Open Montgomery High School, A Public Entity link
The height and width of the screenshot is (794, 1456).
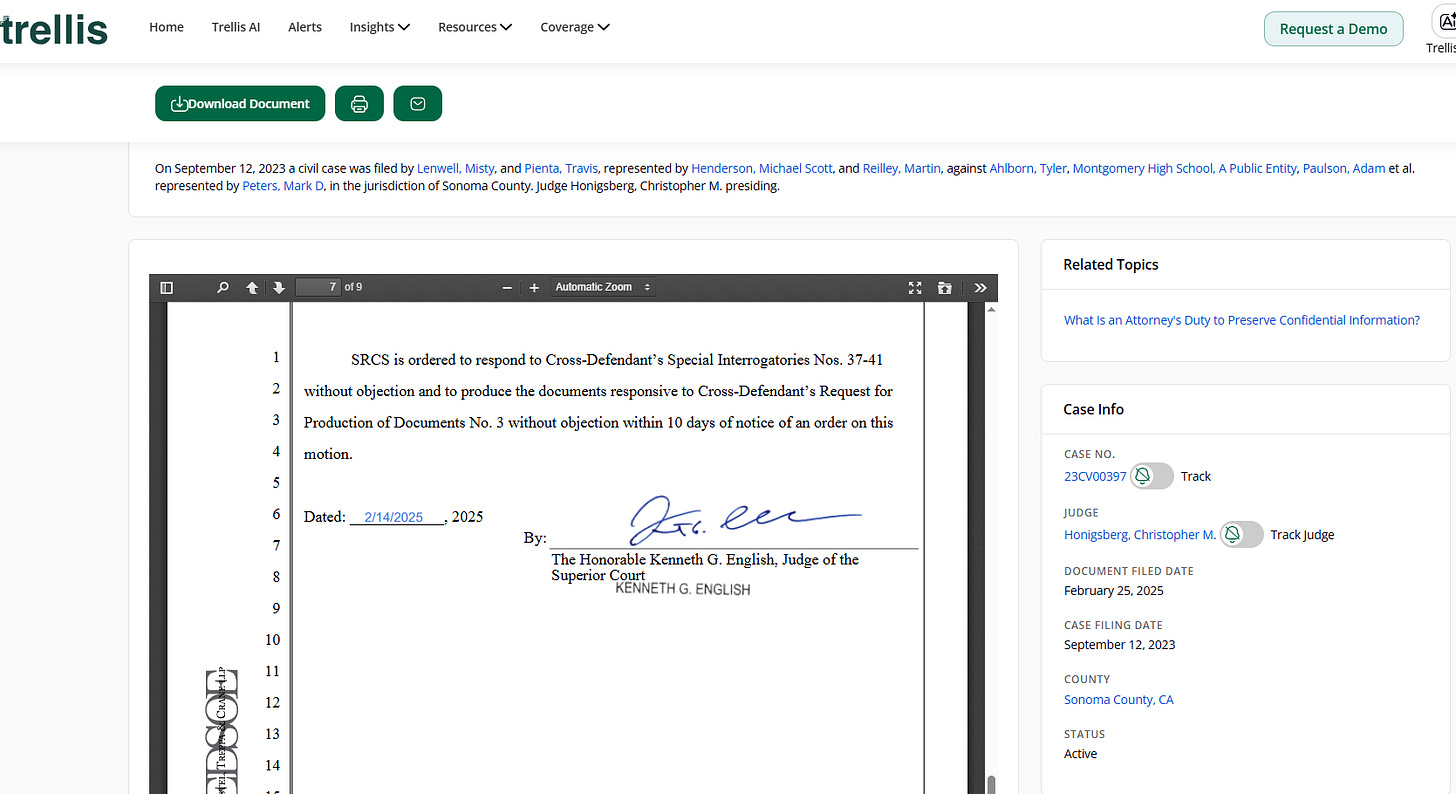point(1184,168)
